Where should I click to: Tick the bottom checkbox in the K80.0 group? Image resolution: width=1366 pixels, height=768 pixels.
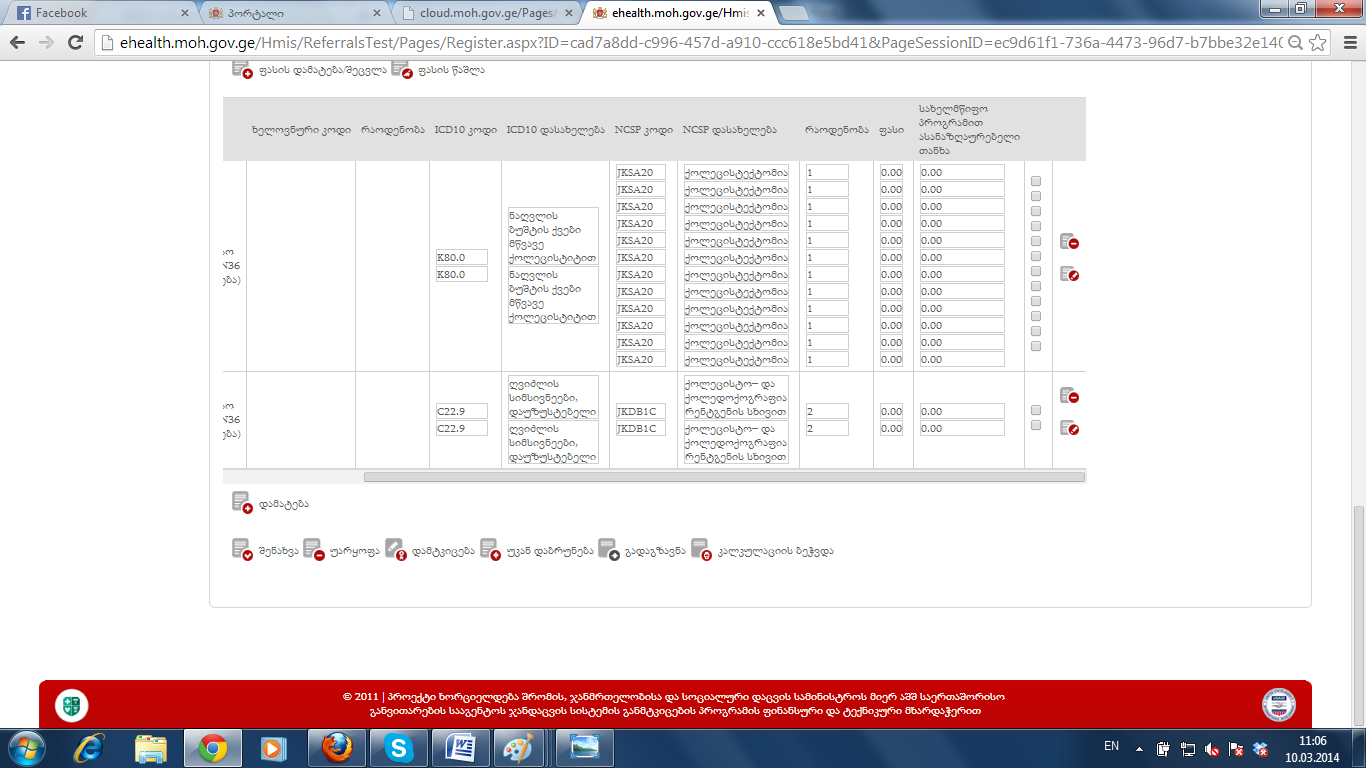tap(1036, 346)
